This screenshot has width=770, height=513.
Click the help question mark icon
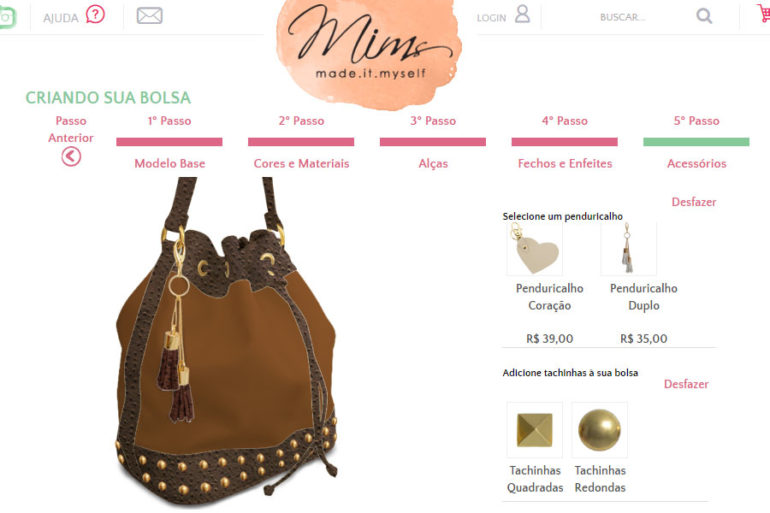(95, 15)
